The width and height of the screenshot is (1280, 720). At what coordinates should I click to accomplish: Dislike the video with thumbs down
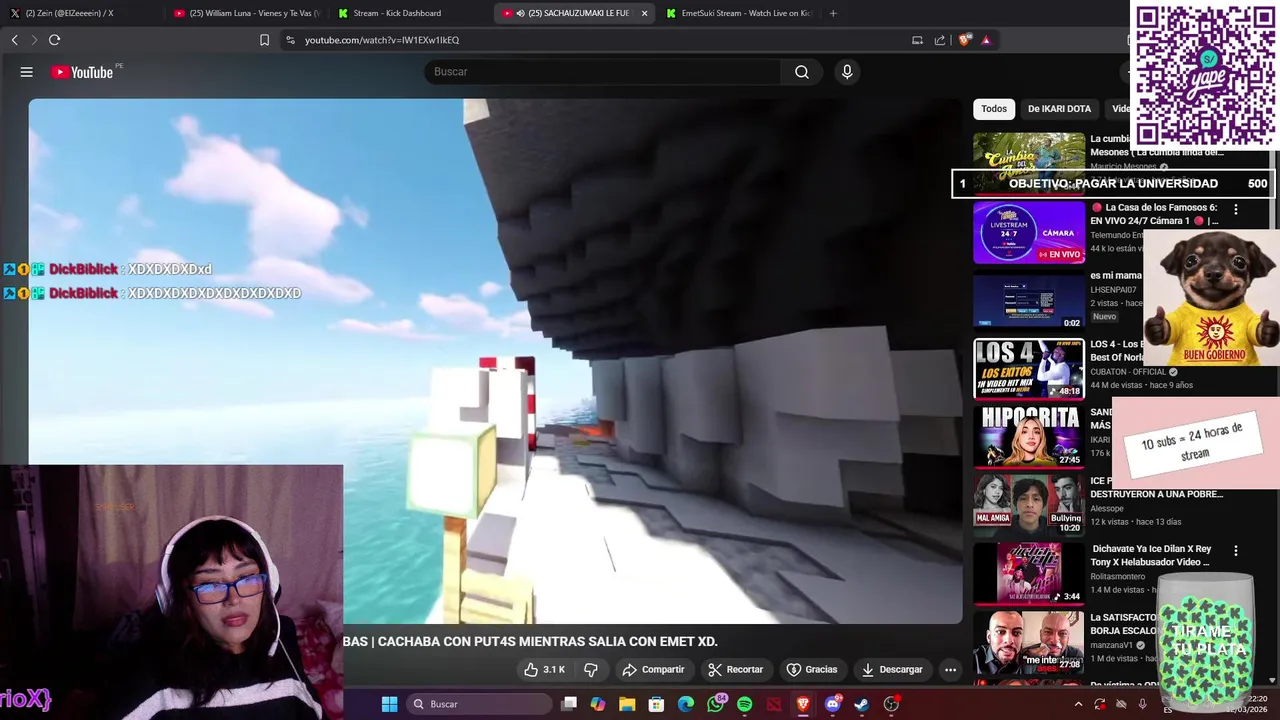click(x=591, y=670)
